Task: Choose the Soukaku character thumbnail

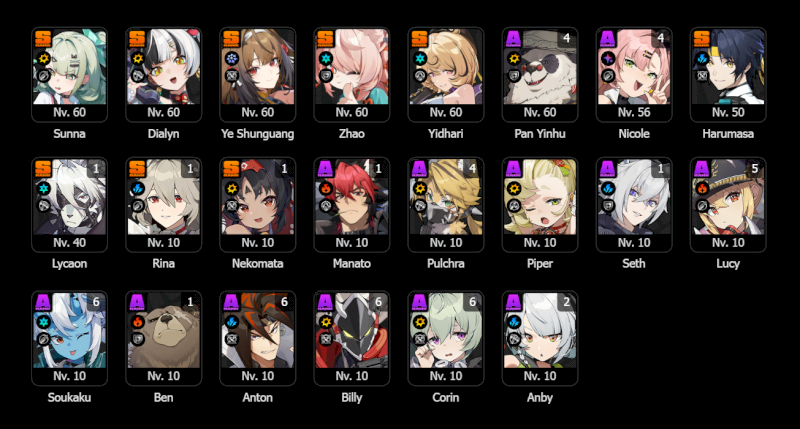Action: pos(69,339)
